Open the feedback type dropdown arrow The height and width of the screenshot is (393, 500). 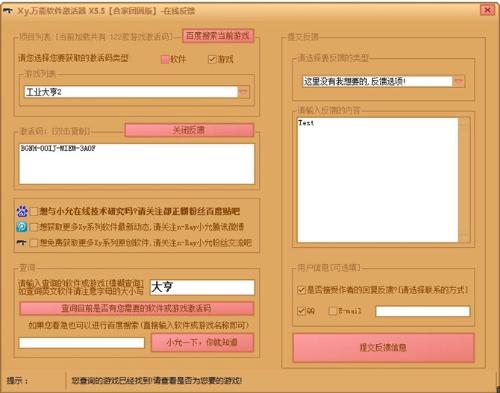point(459,81)
